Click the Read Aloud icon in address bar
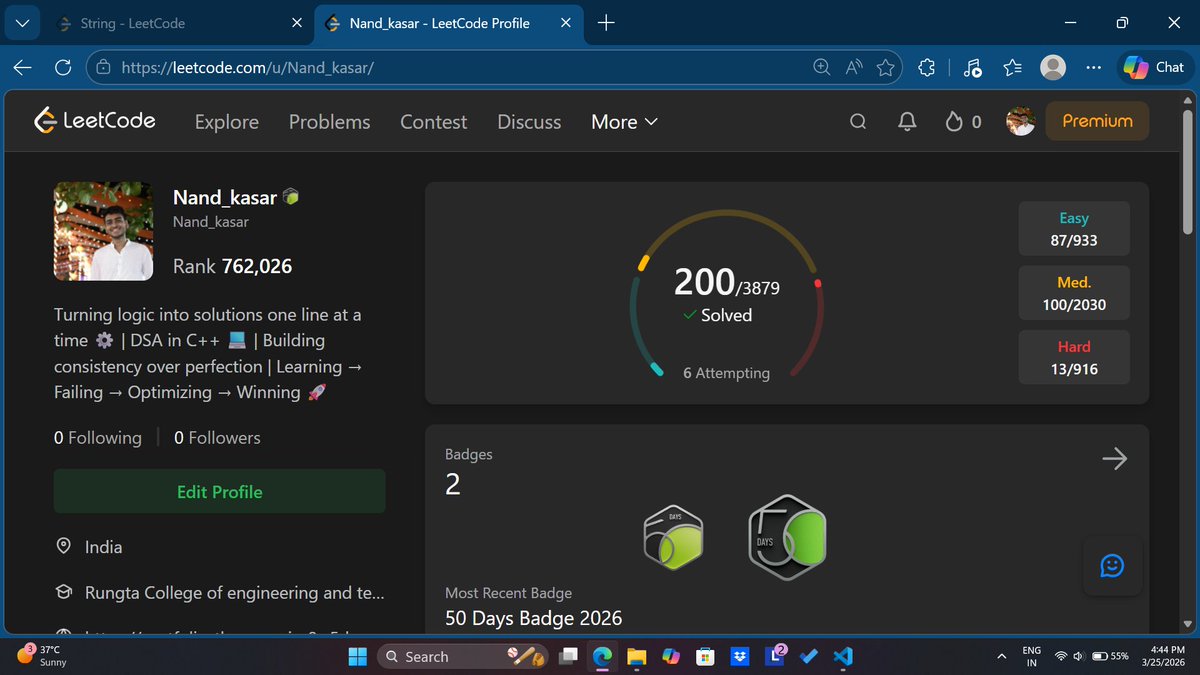Screen dimensions: 1200x675 [853, 67]
